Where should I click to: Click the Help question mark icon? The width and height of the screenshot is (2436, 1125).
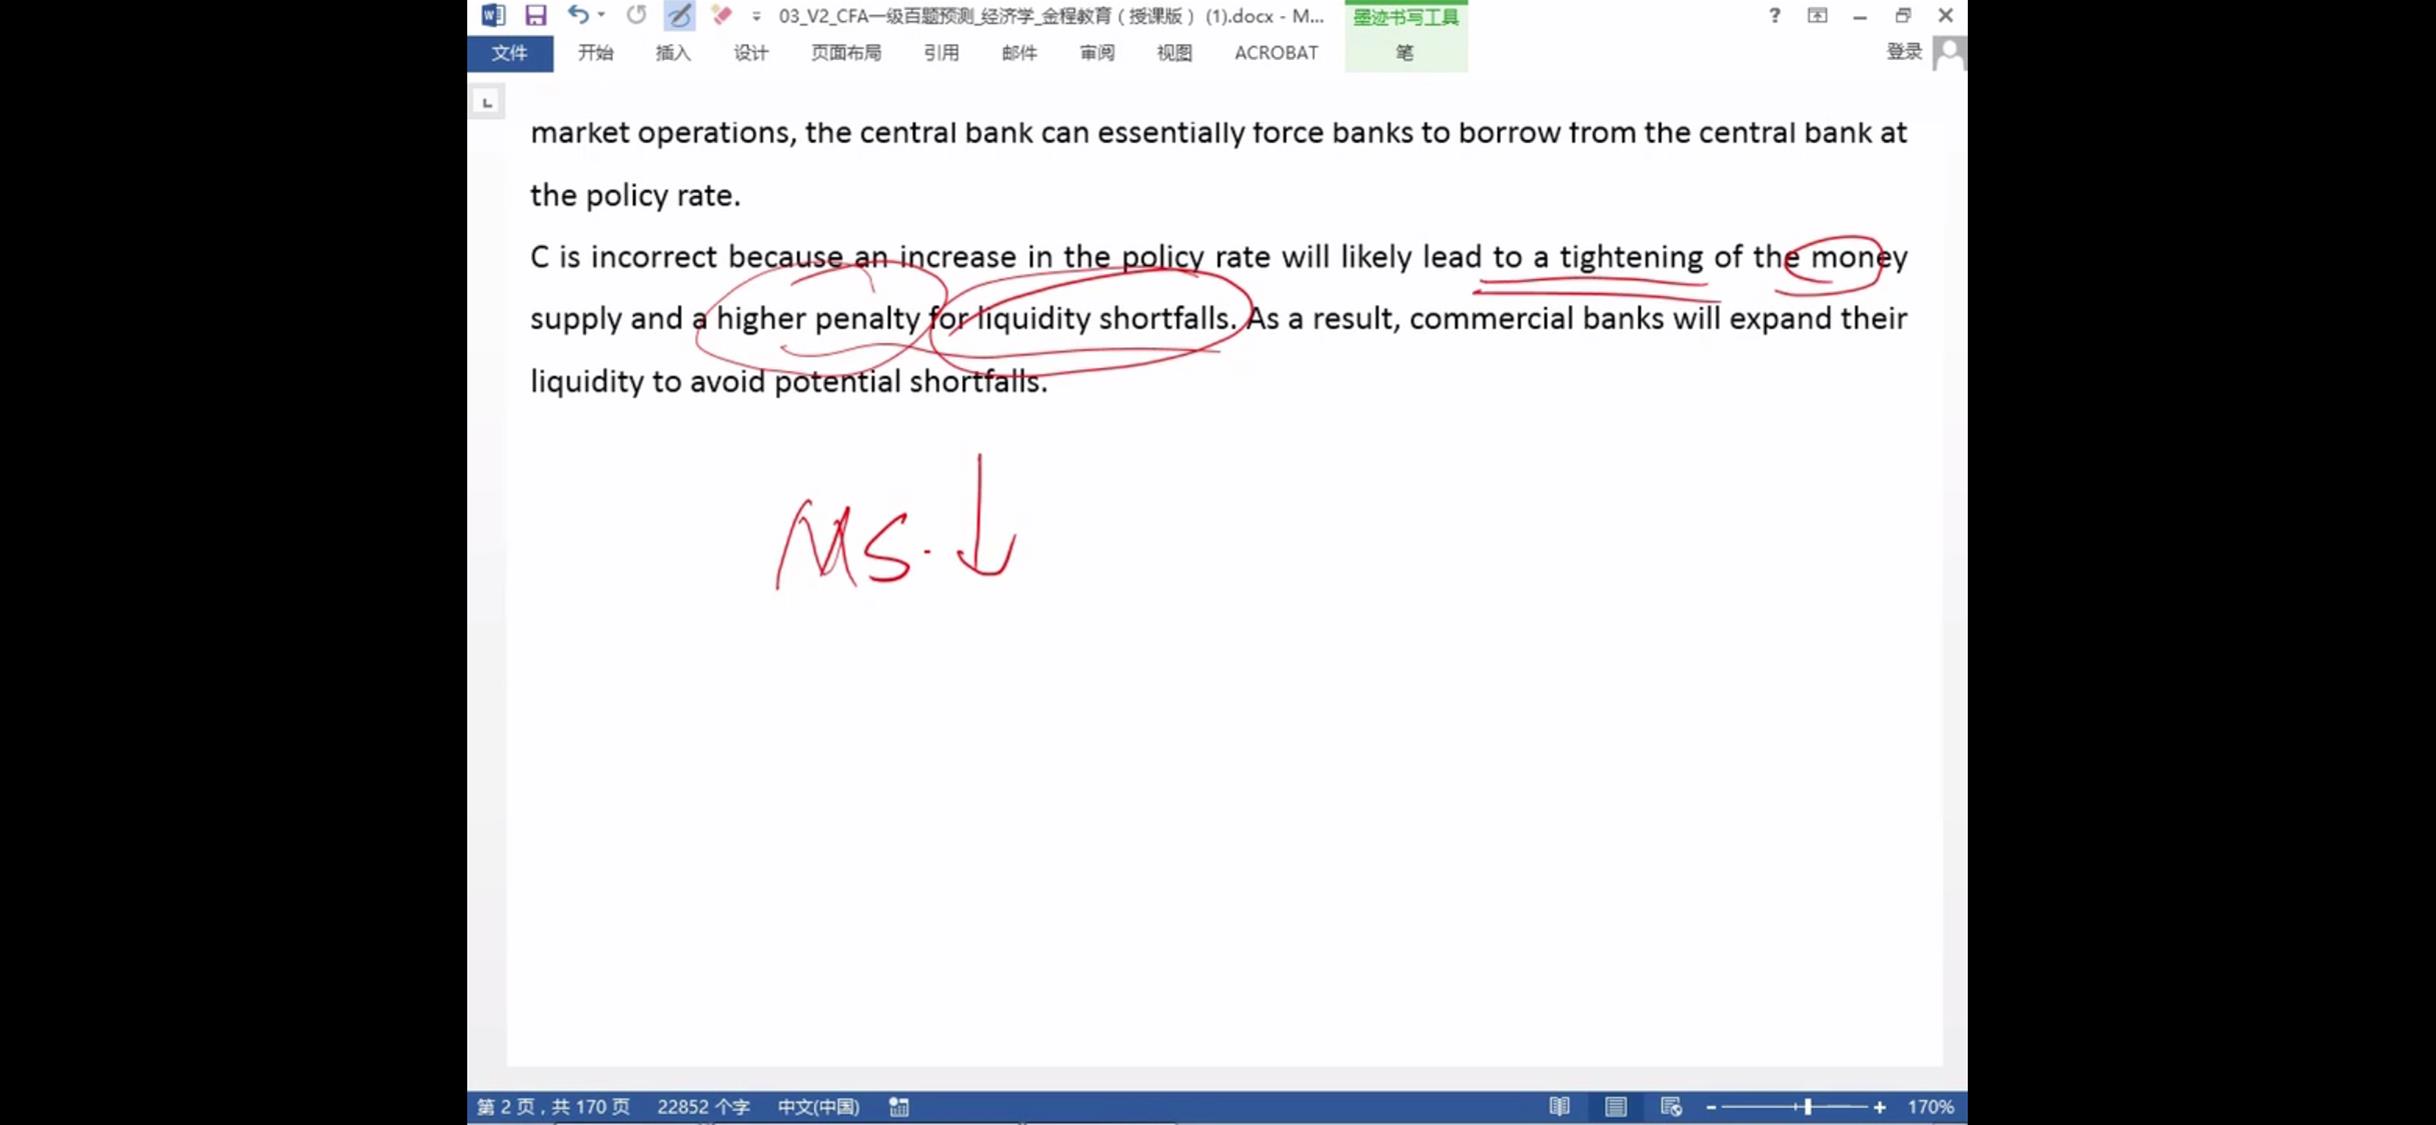coord(1774,15)
